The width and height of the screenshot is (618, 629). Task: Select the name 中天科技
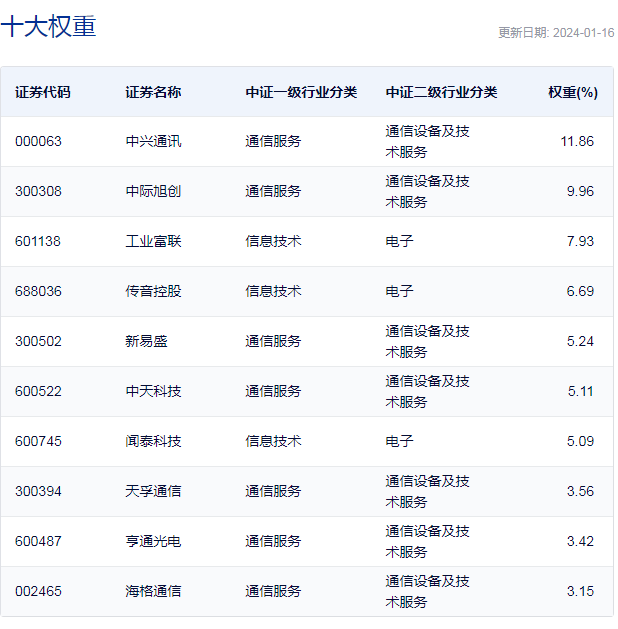pos(153,391)
